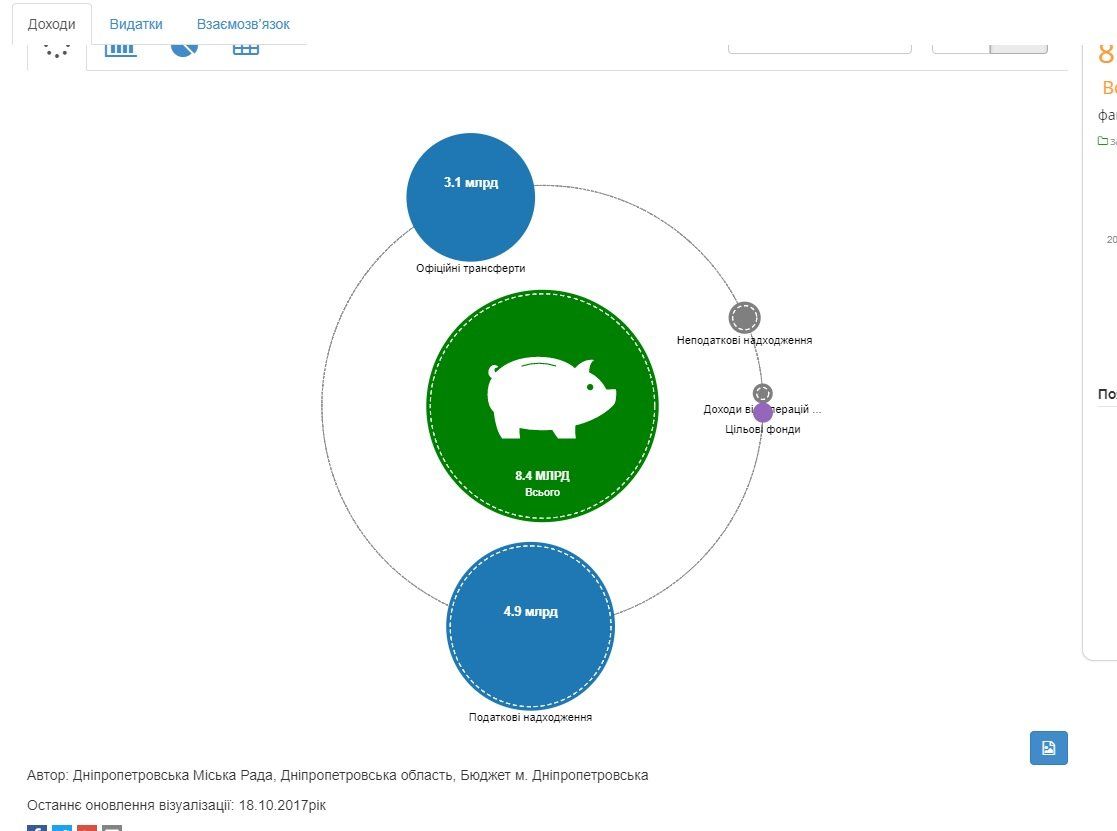Click the gray Неподаткові надходження bubble

coord(744,318)
